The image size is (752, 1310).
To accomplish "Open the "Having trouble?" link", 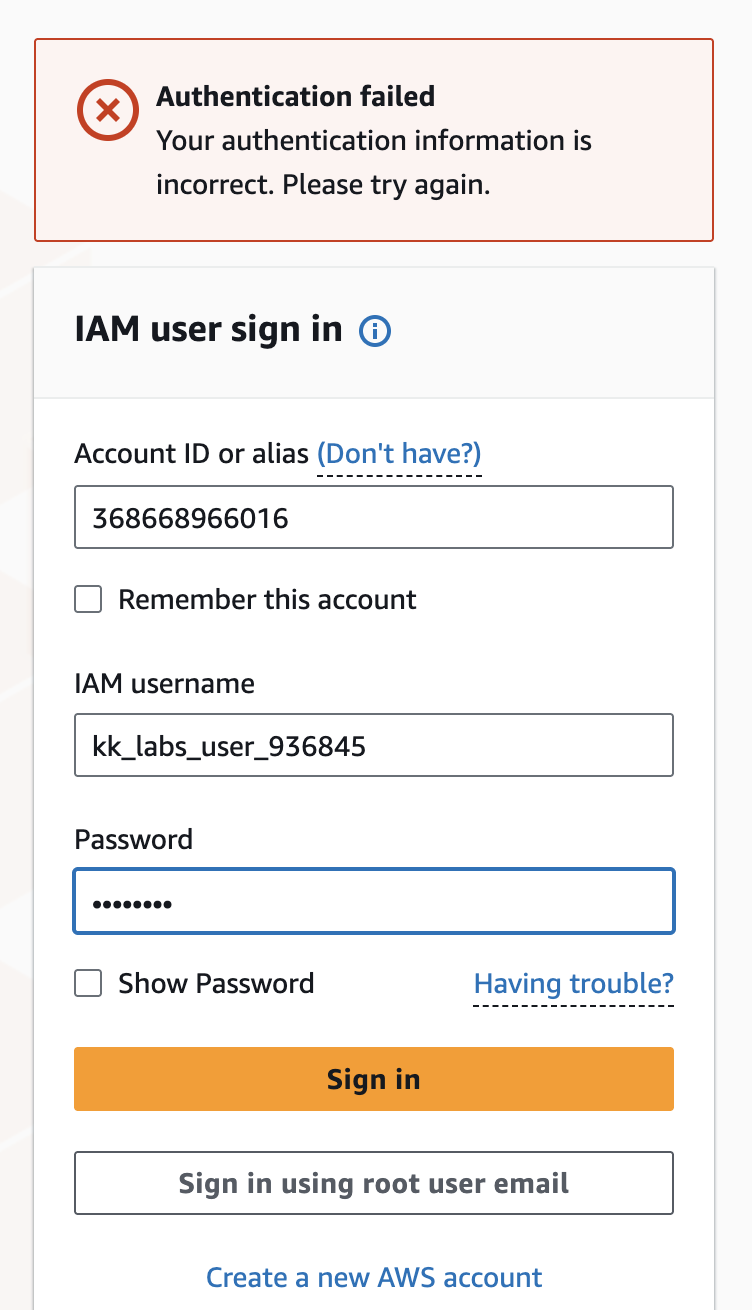I will pos(573,984).
